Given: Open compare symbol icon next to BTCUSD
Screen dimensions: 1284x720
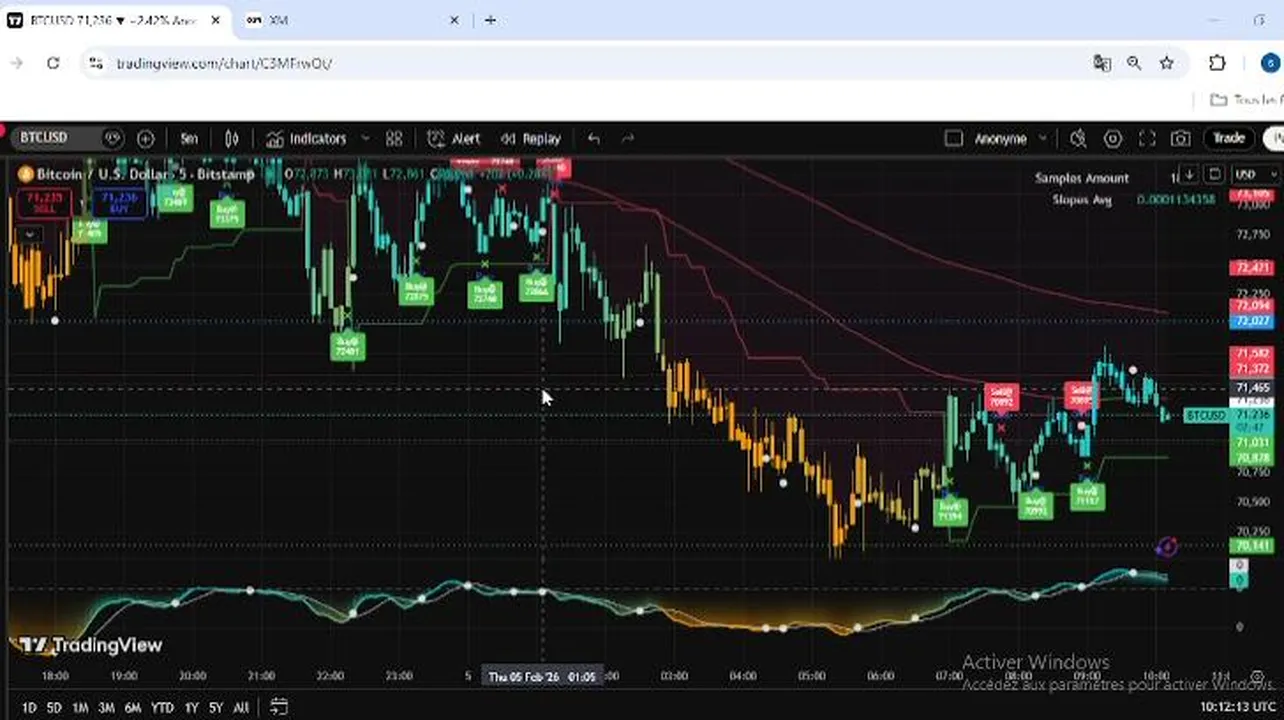Looking at the screenshot, I should pyautogui.click(x=113, y=138).
